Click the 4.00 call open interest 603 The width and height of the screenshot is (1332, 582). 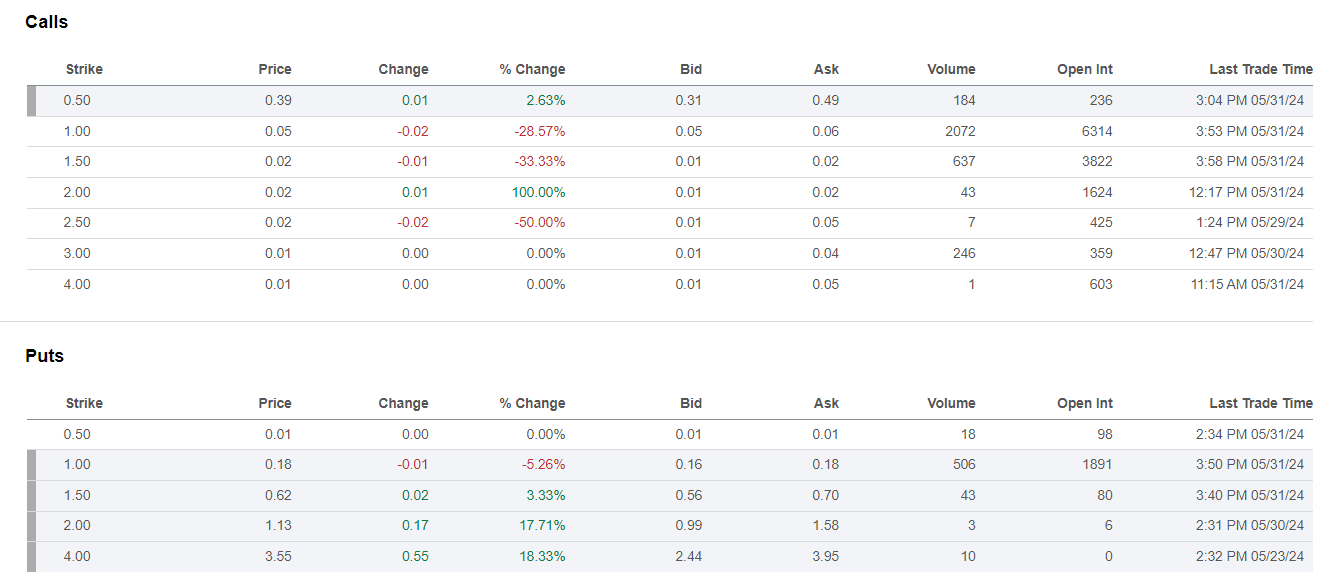point(1100,284)
